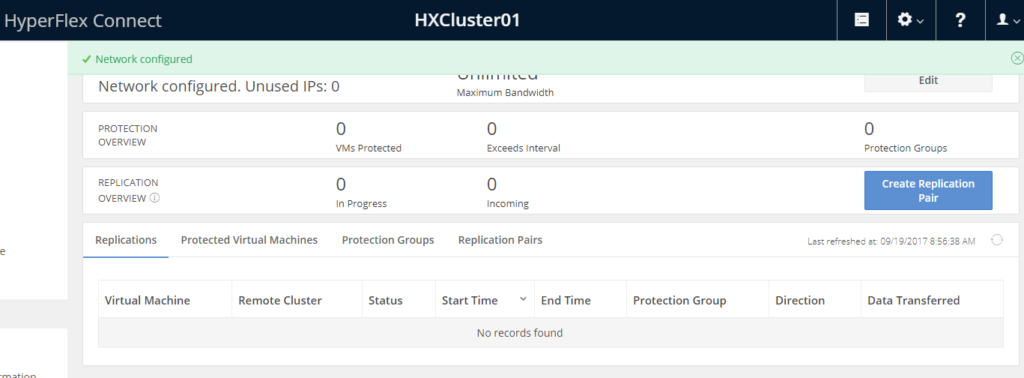Open the messages list icon in header
Screen dimensions: 1024x378
(861, 20)
